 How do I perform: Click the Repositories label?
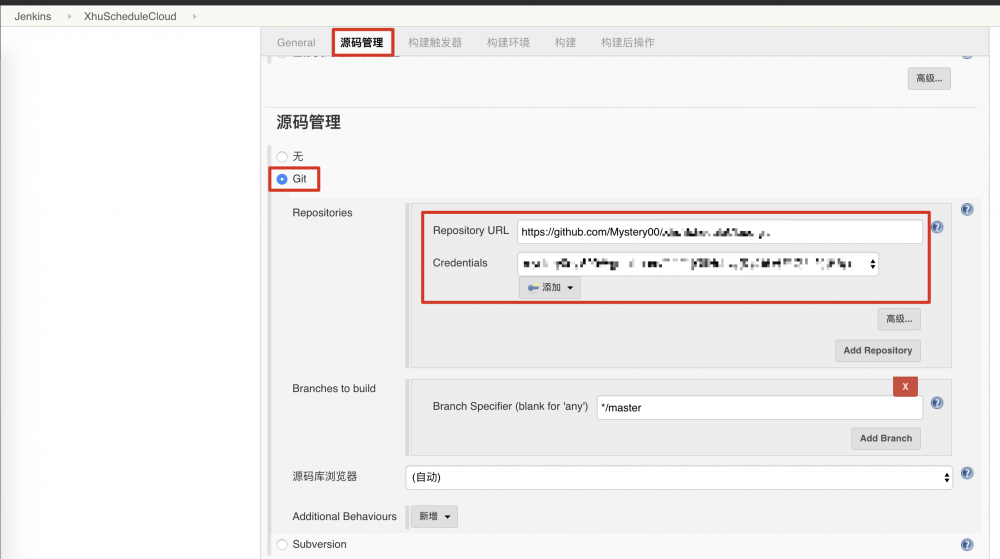click(x=322, y=213)
